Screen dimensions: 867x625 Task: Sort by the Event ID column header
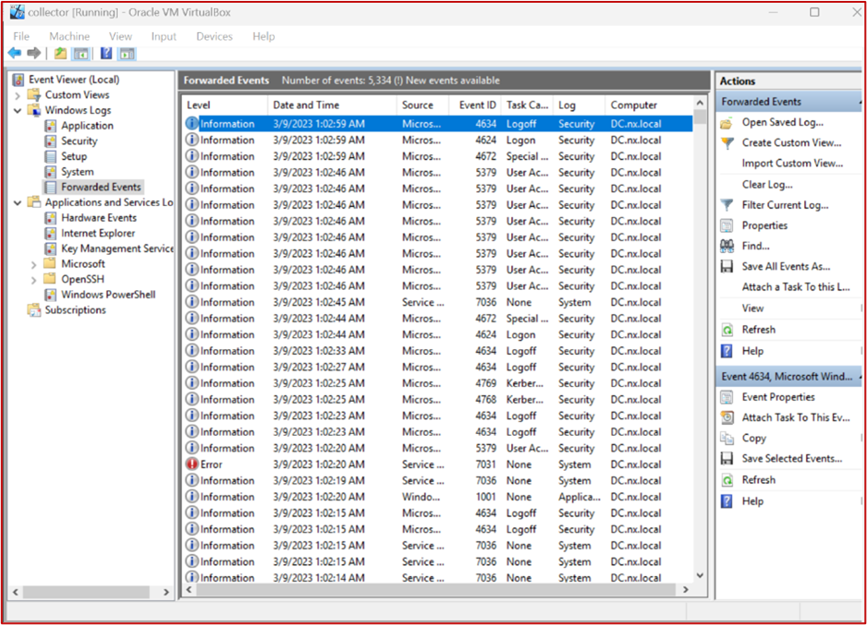coord(474,105)
